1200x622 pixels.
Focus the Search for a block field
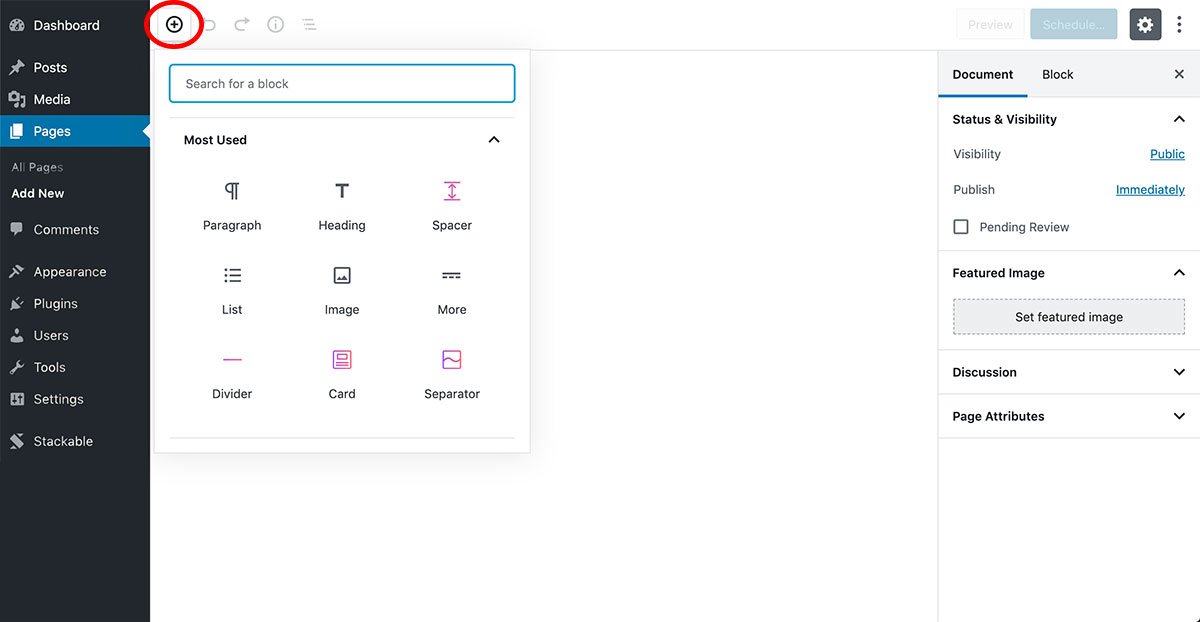(342, 84)
